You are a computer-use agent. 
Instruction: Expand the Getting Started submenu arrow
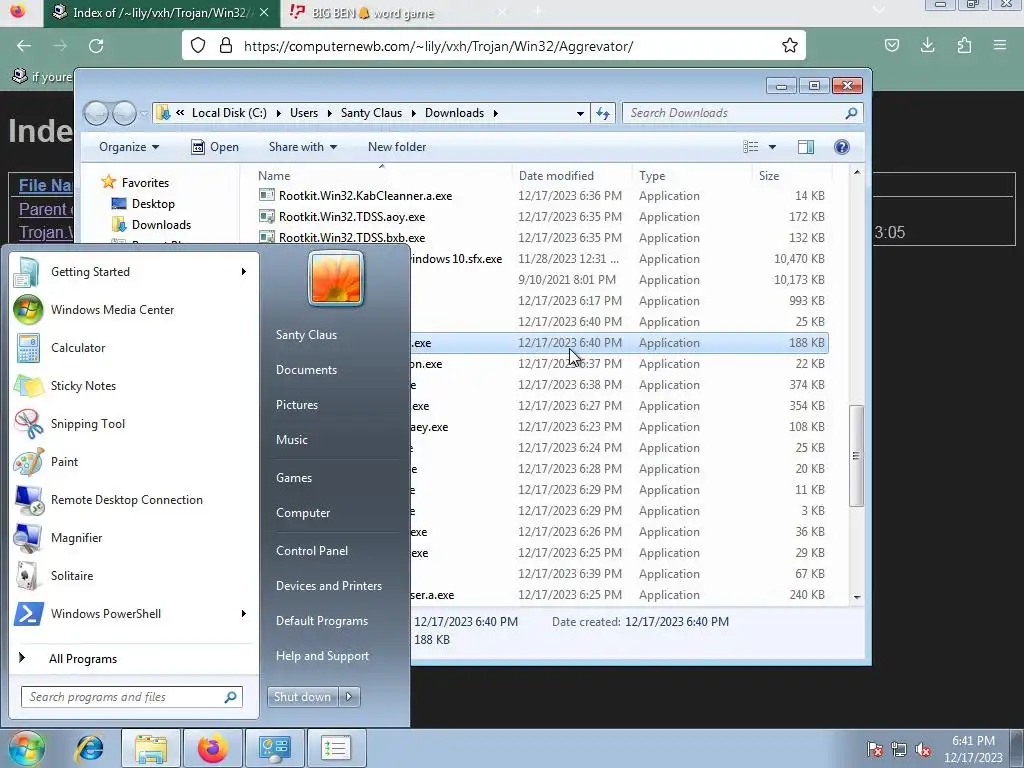[x=244, y=272]
